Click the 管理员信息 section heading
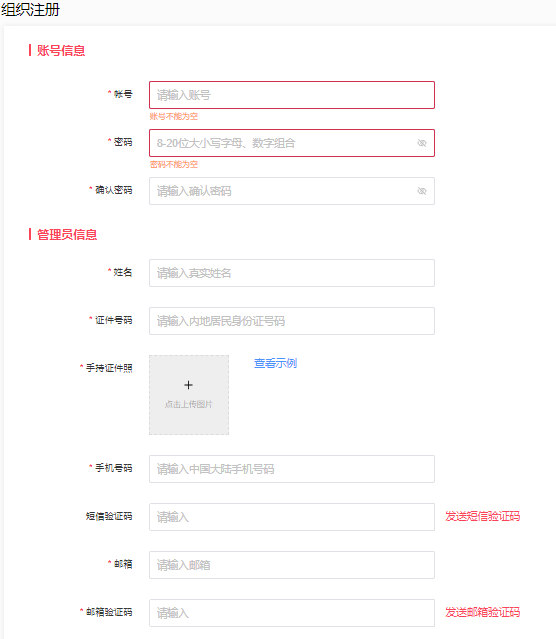 click(x=67, y=235)
